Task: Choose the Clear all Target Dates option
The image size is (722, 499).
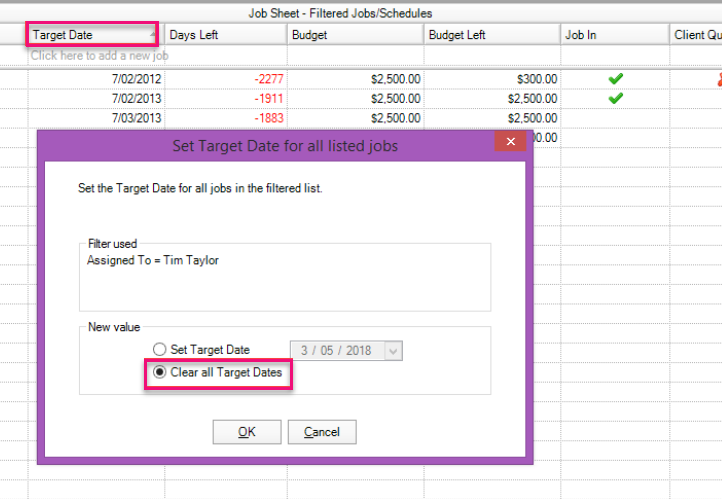Action: (158, 373)
